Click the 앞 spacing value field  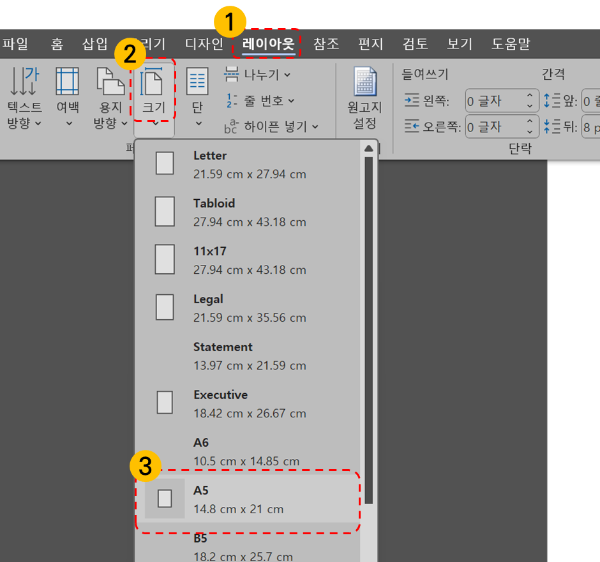tap(590, 101)
